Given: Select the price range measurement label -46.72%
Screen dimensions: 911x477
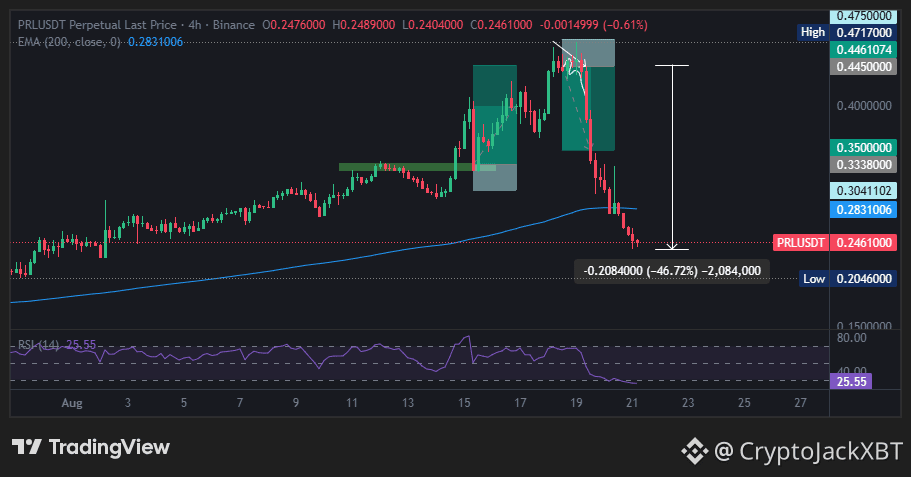Looking at the screenshot, I should tap(672, 271).
